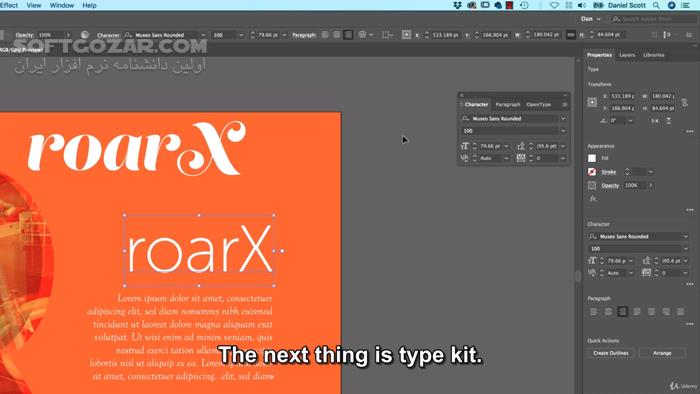Click the white Fill swatch
This screenshot has width=700, height=394.
click(592, 158)
